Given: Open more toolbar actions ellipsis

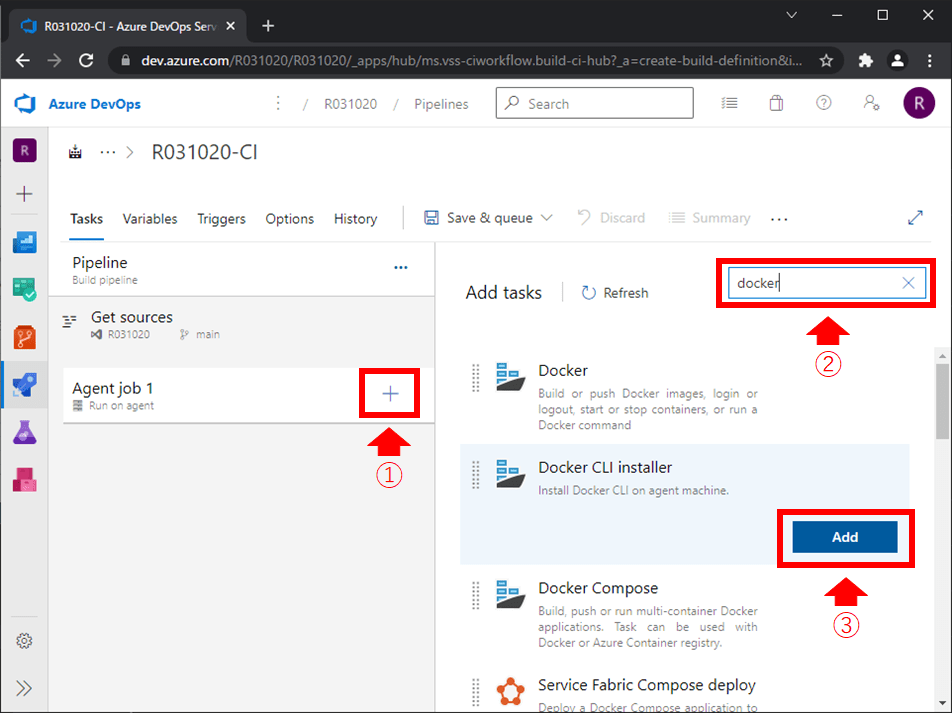Looking at the screenshot, I should pyautogui.click(x=779, y=219).
